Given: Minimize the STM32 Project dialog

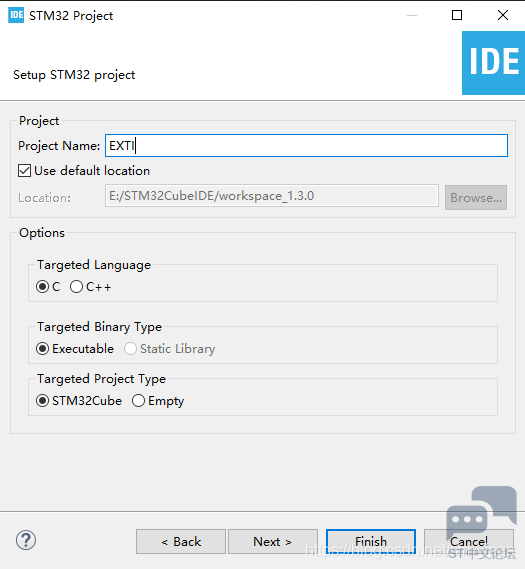Looking at the screenshot, I should 412,15.
